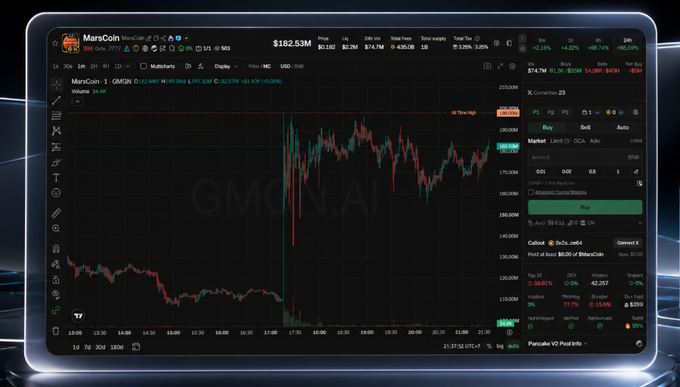Viewport: 680px width, 387px height.
Task: Select the pattern drawing tool
Action: (x=56, y=131)
